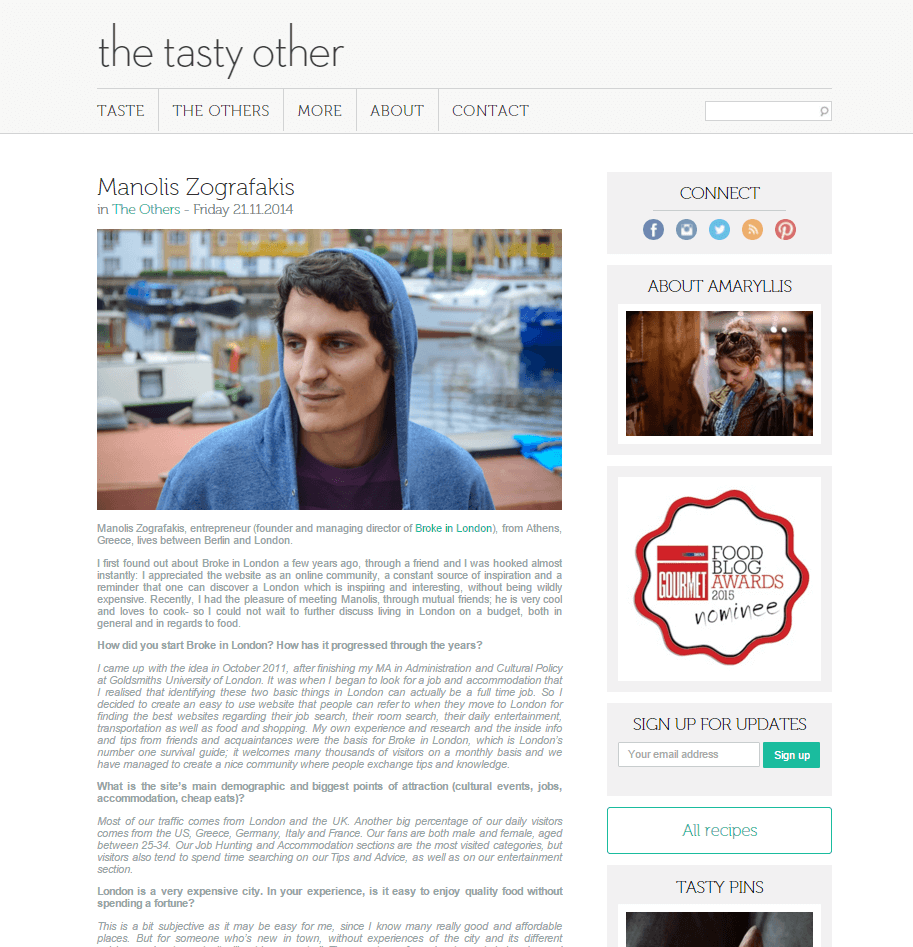This screenshot has width=913, height=947.
Task: Open the RSS feed icon
Action: 752,230
